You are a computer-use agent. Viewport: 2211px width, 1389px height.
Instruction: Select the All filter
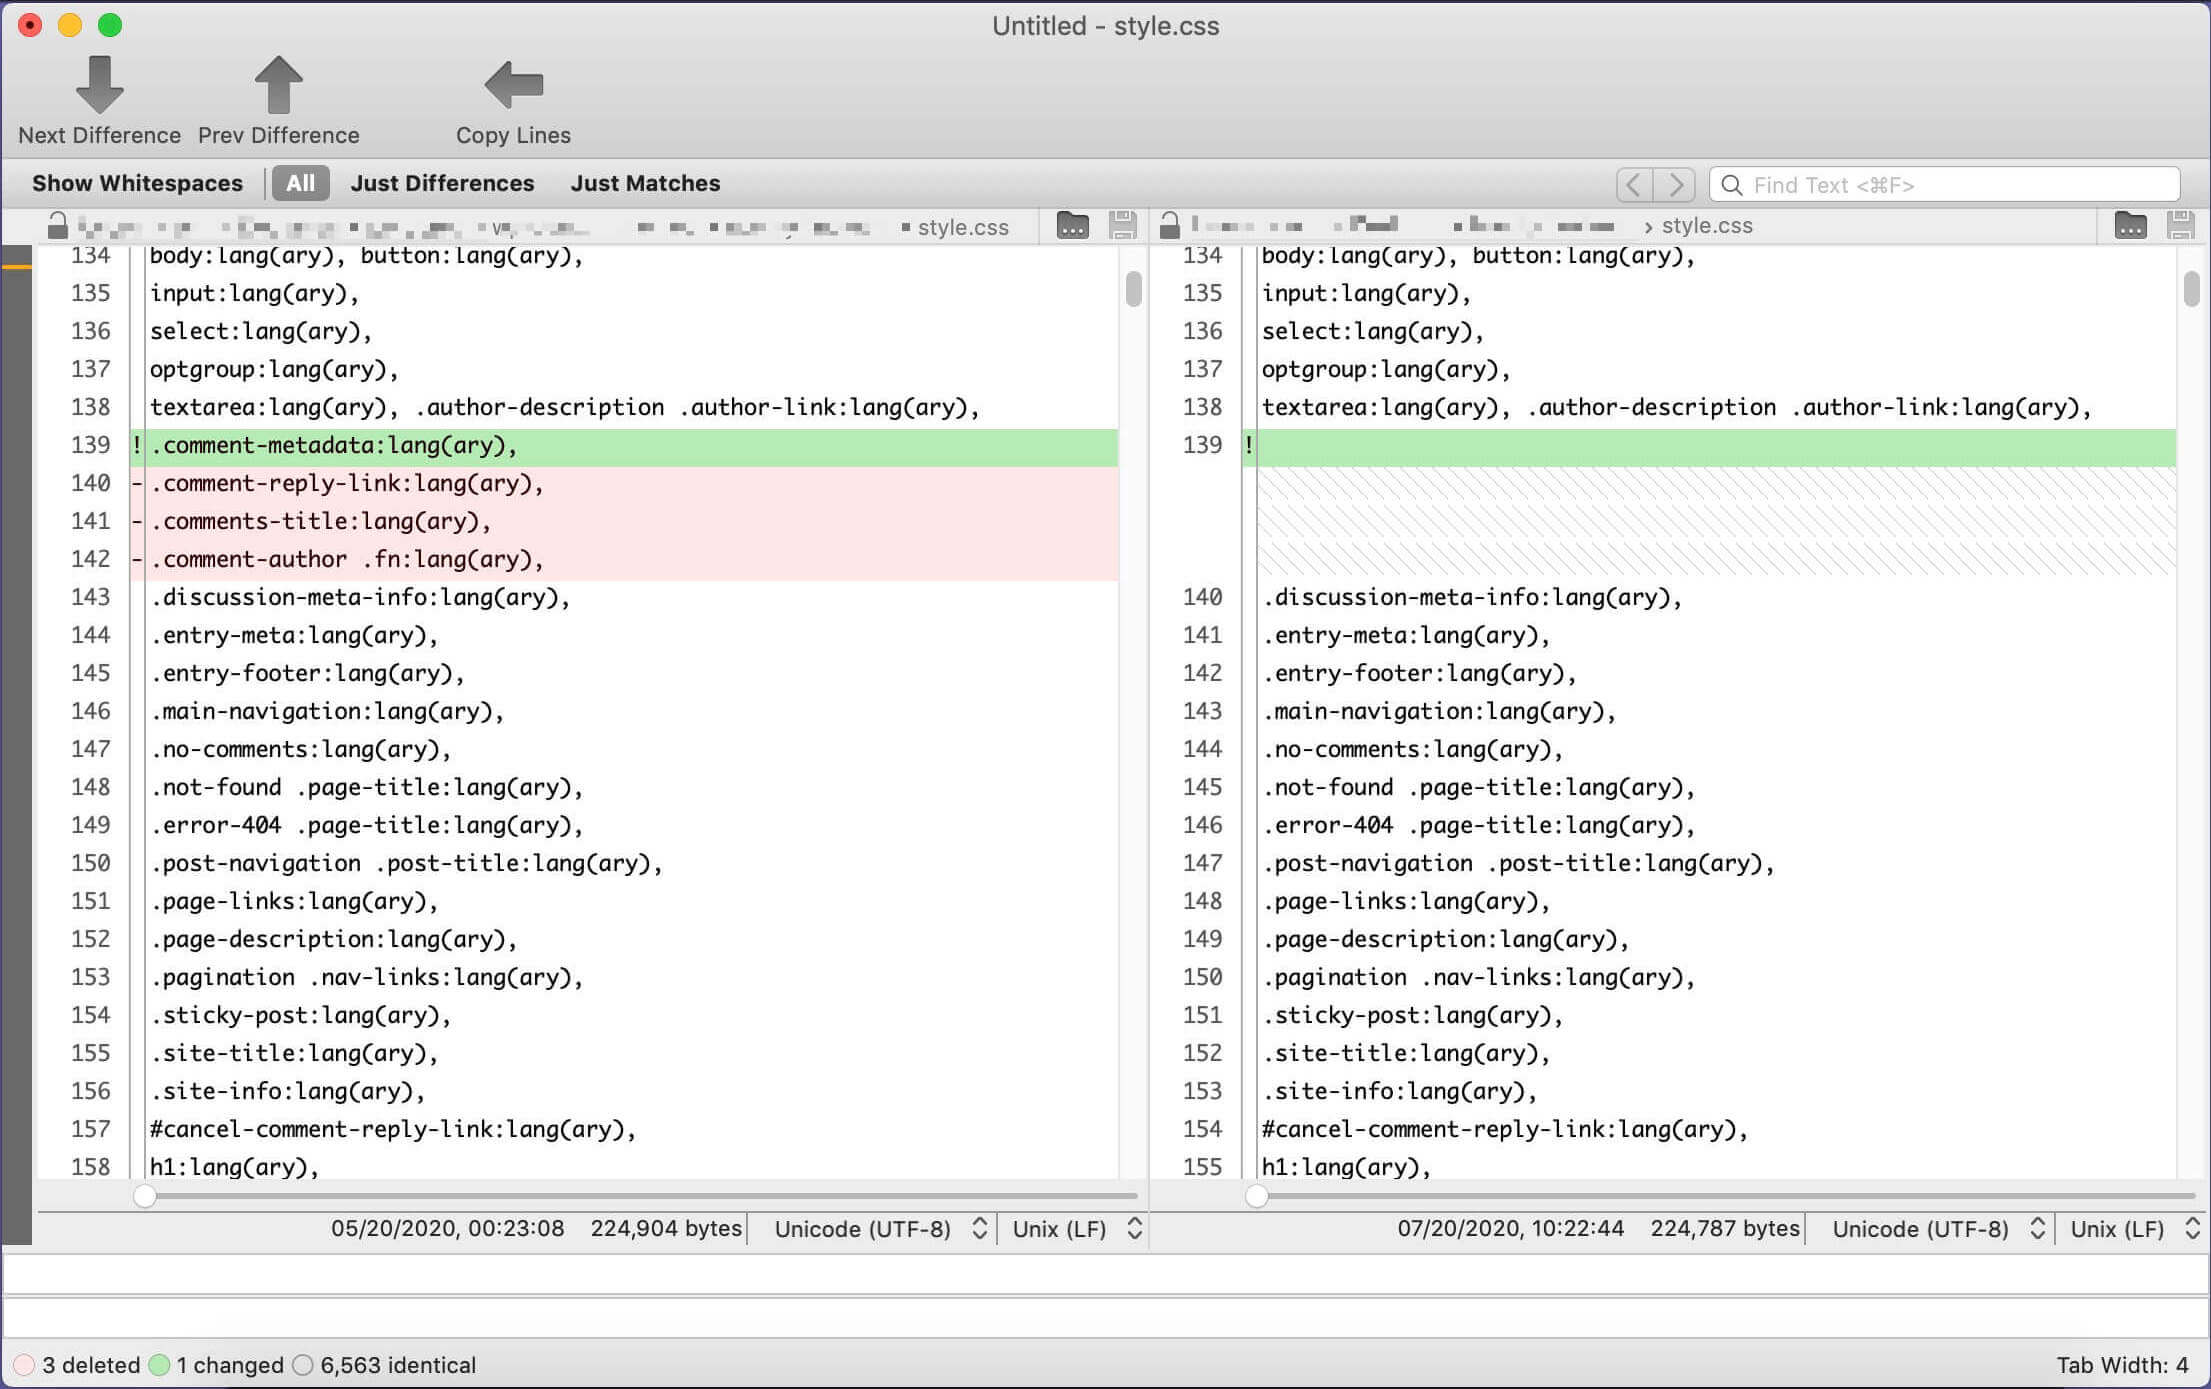[300, 183]
